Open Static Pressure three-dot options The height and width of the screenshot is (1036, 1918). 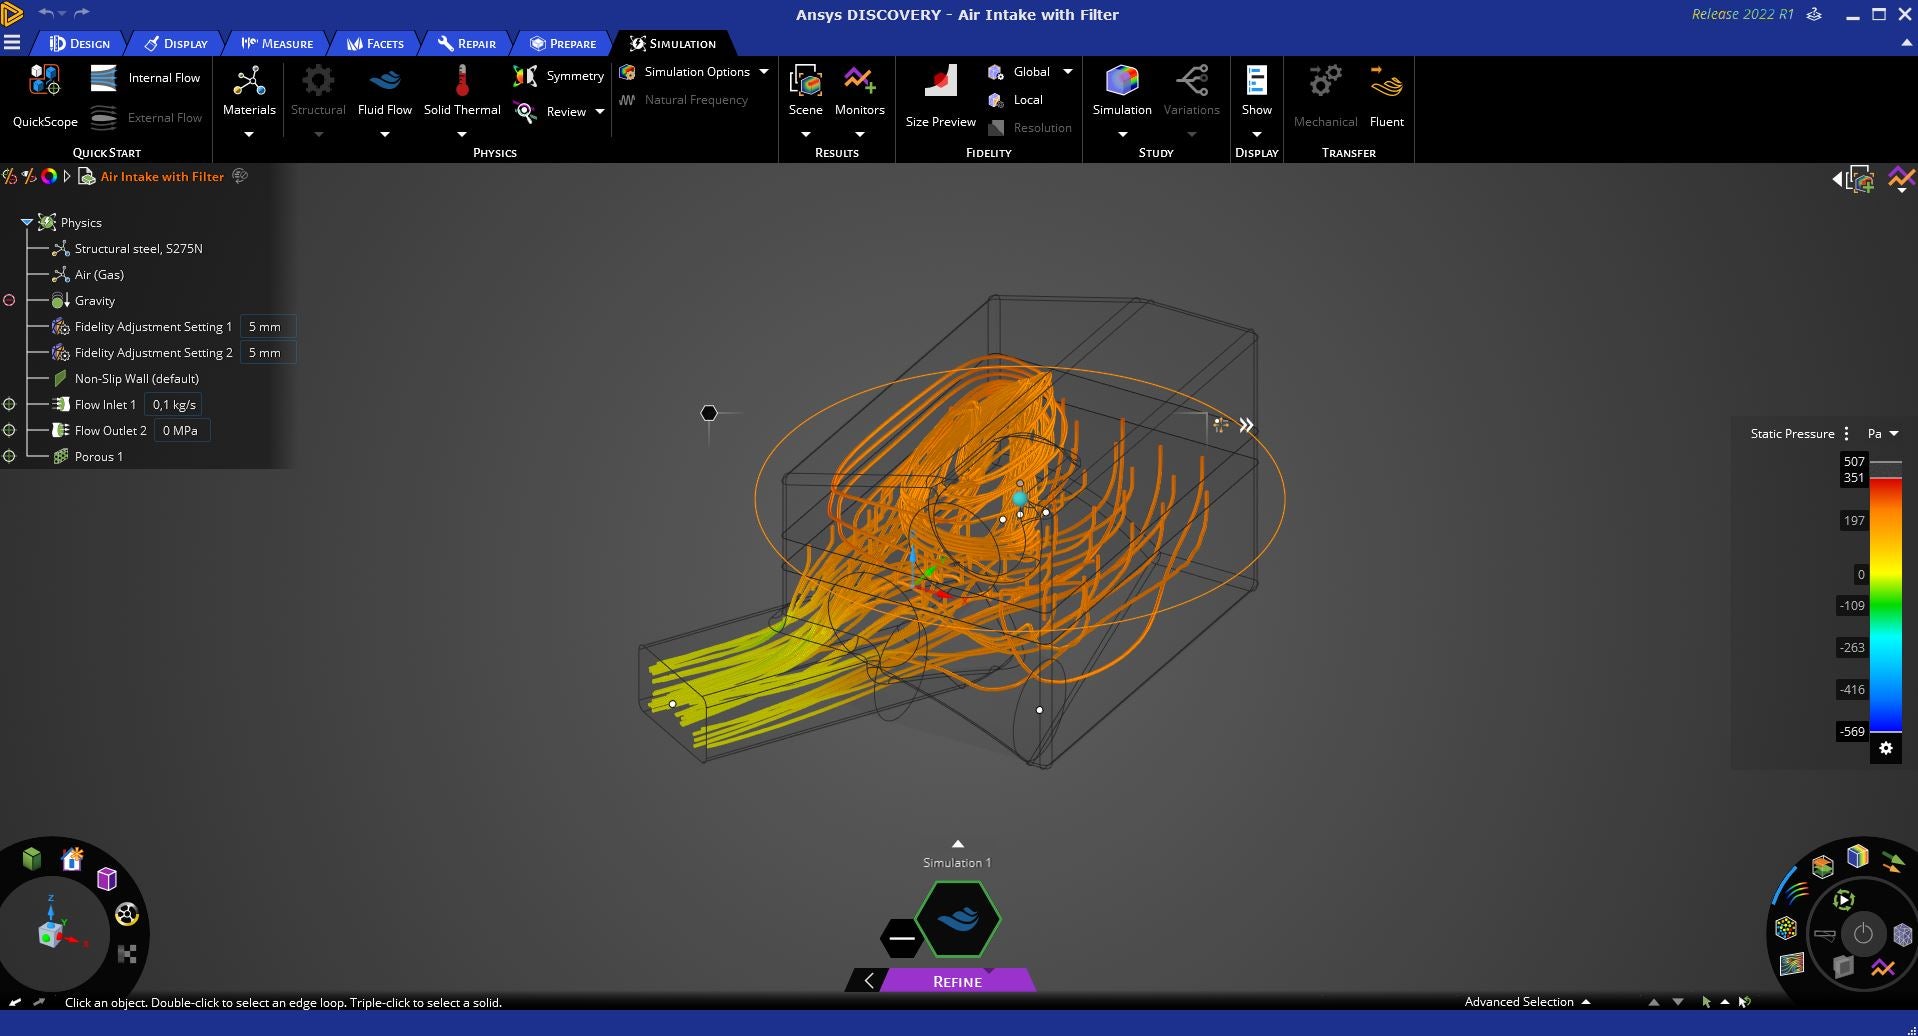pyautogui.click(x=1846, y=434)
